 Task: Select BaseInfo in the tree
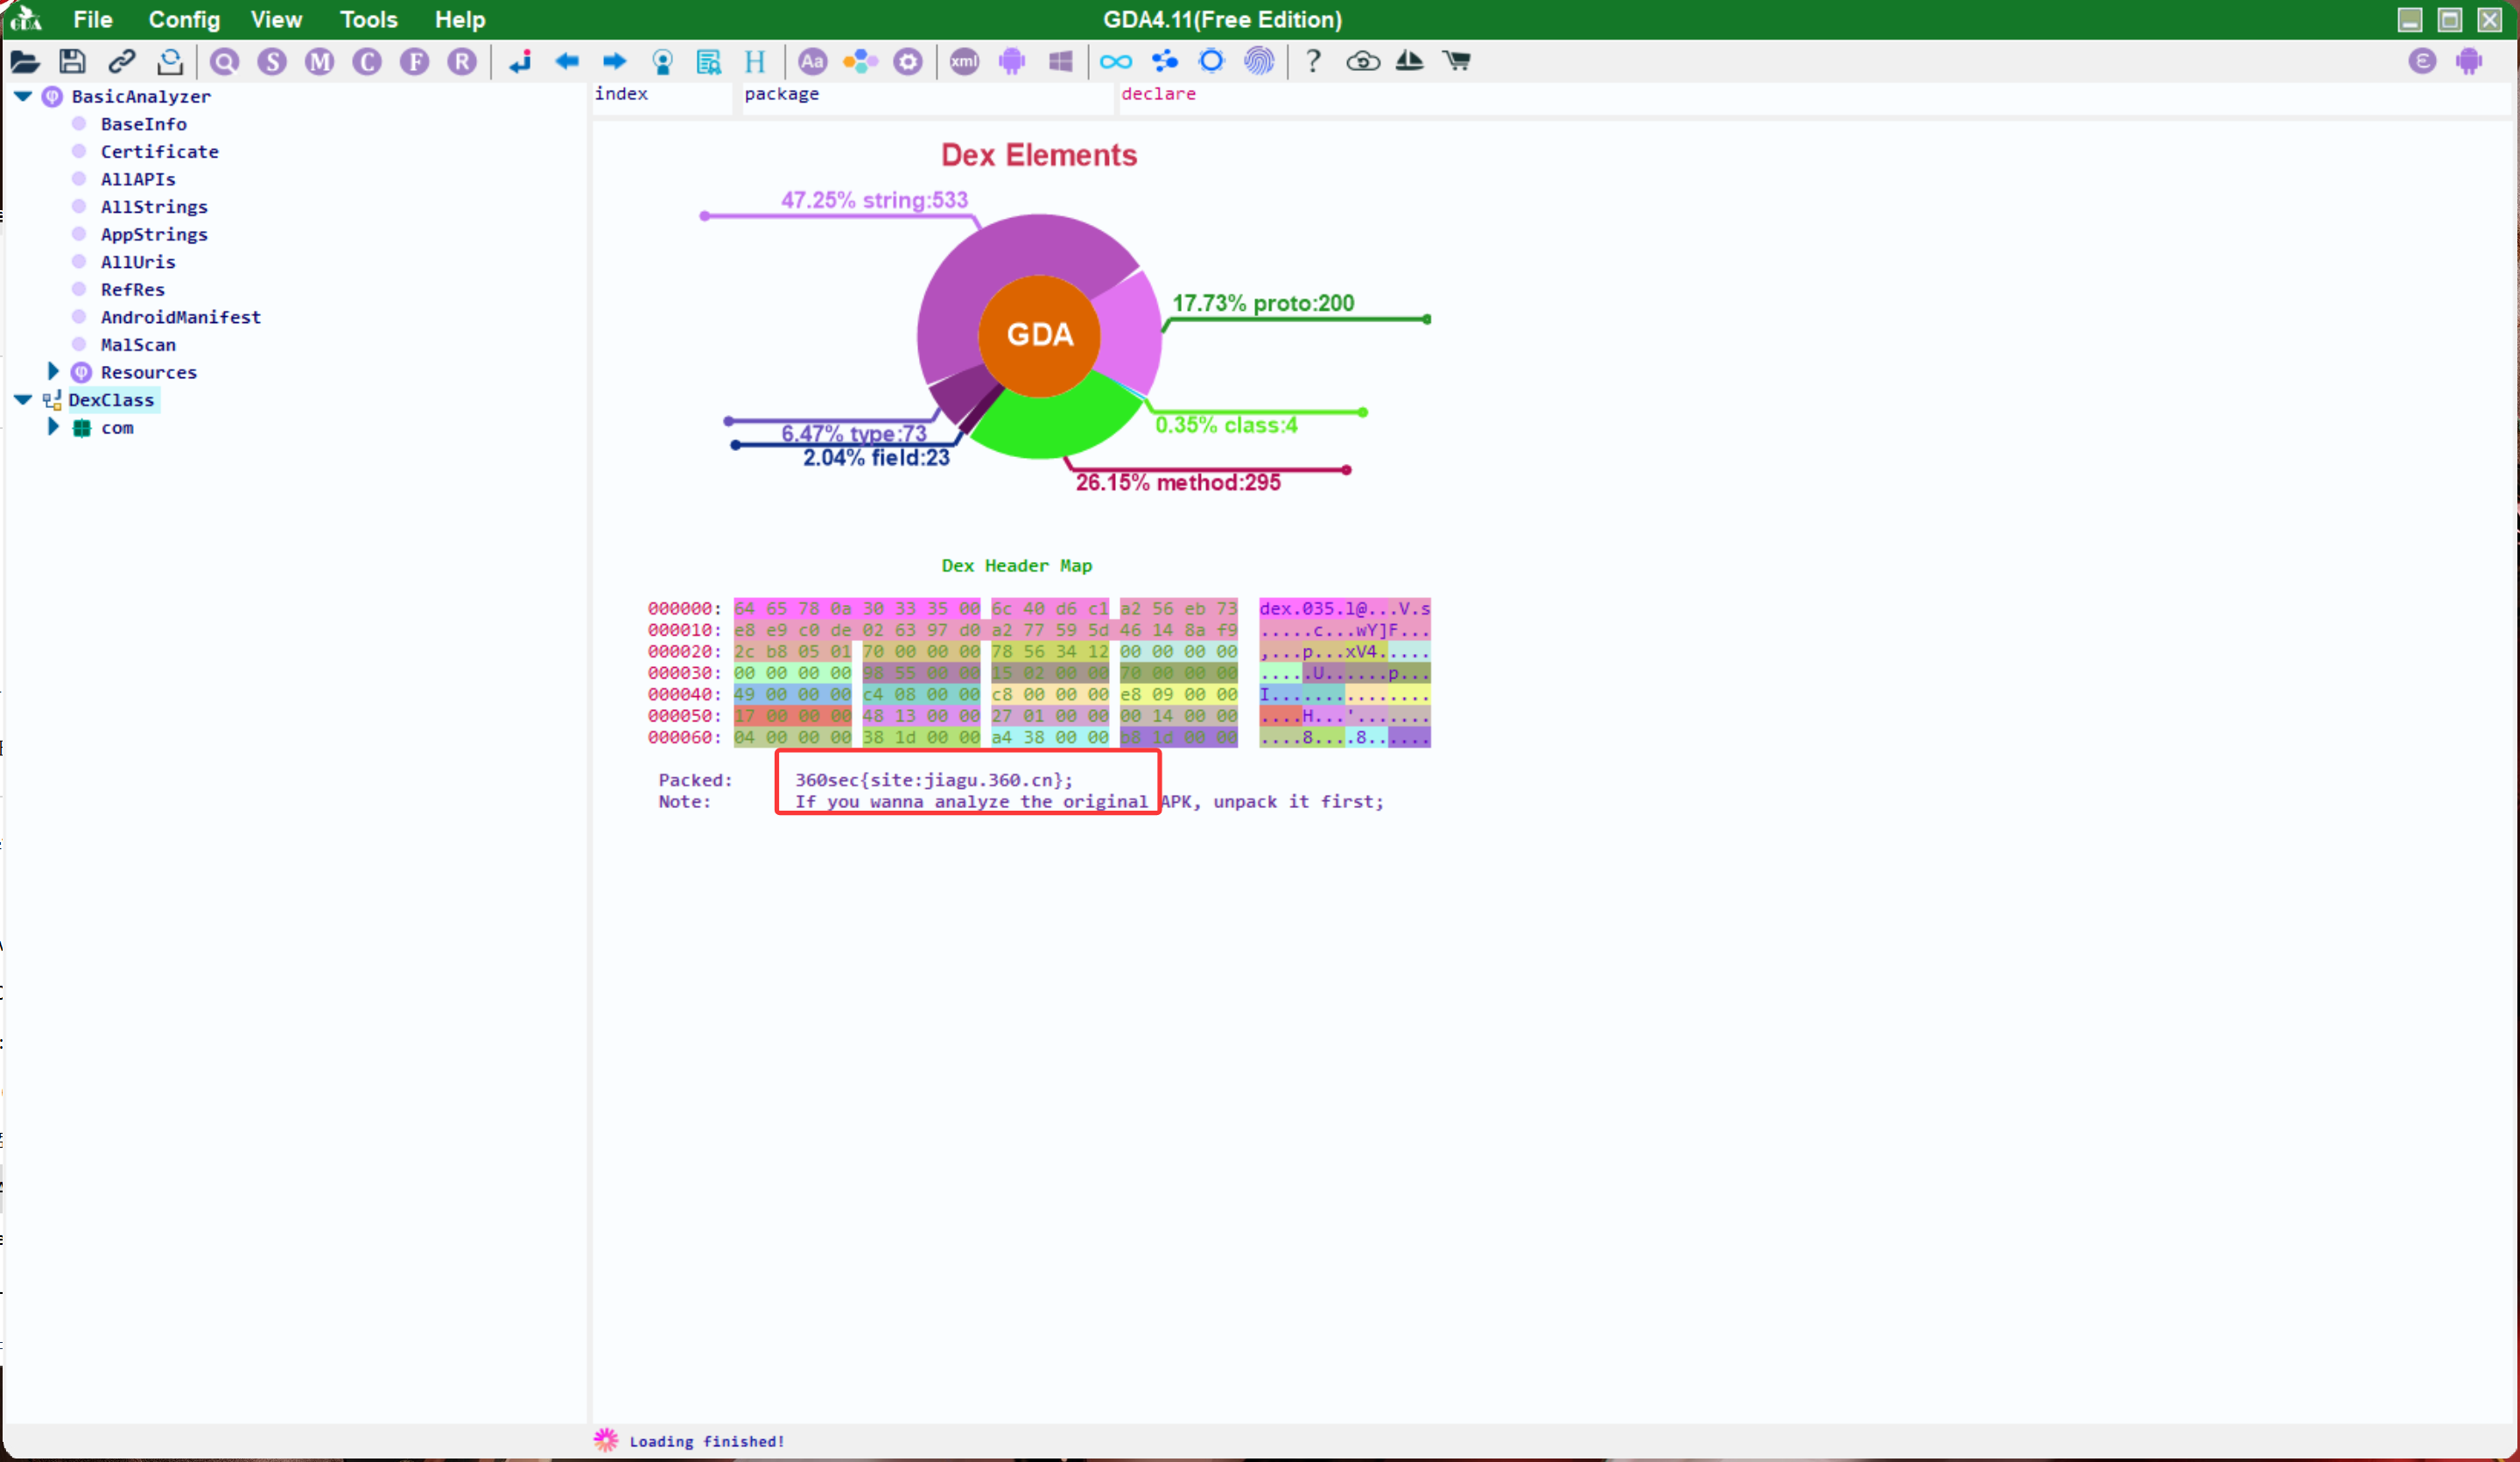point(143,124)
